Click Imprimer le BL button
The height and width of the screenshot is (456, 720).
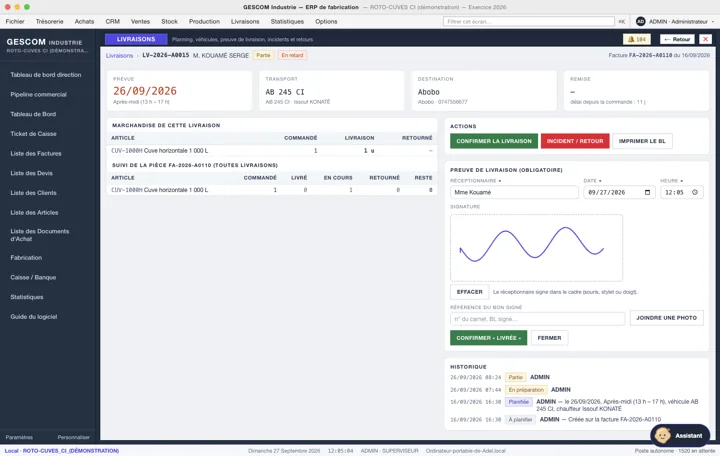click(642, 141)
